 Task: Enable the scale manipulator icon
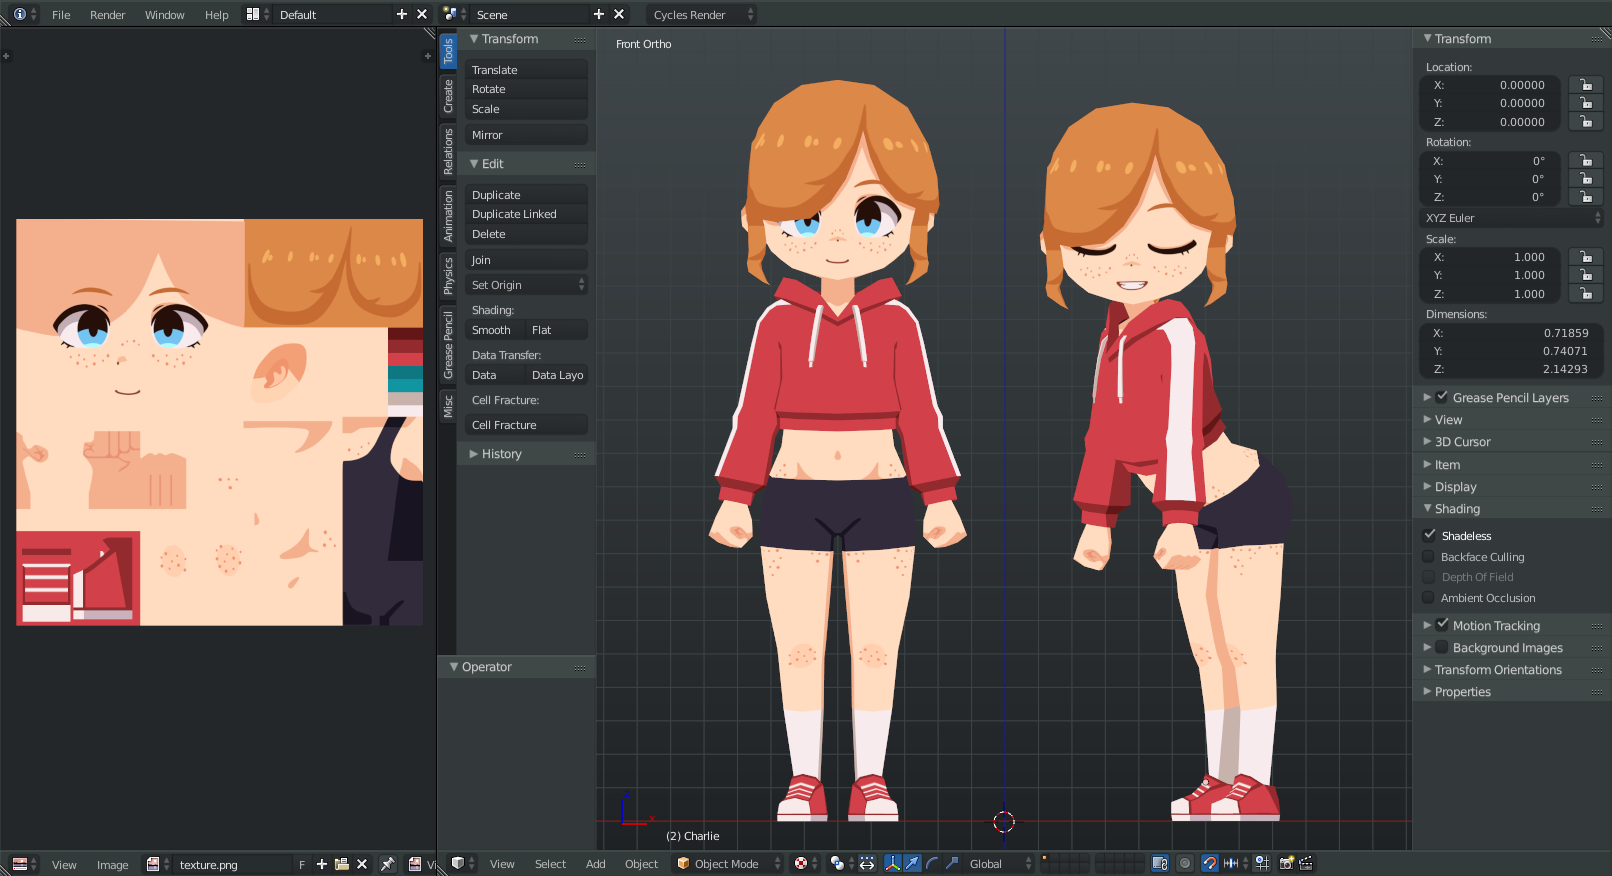(952, 863)
